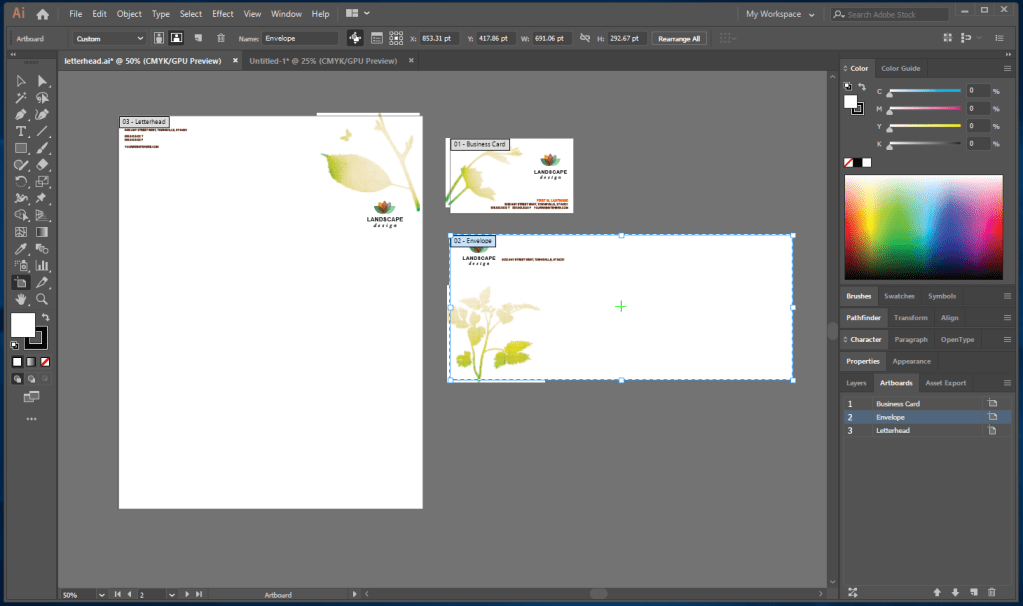This screenshot has height=606, width=1023.
Task: Switch to the Layers panel tab
Action: (x=856, y=383)
